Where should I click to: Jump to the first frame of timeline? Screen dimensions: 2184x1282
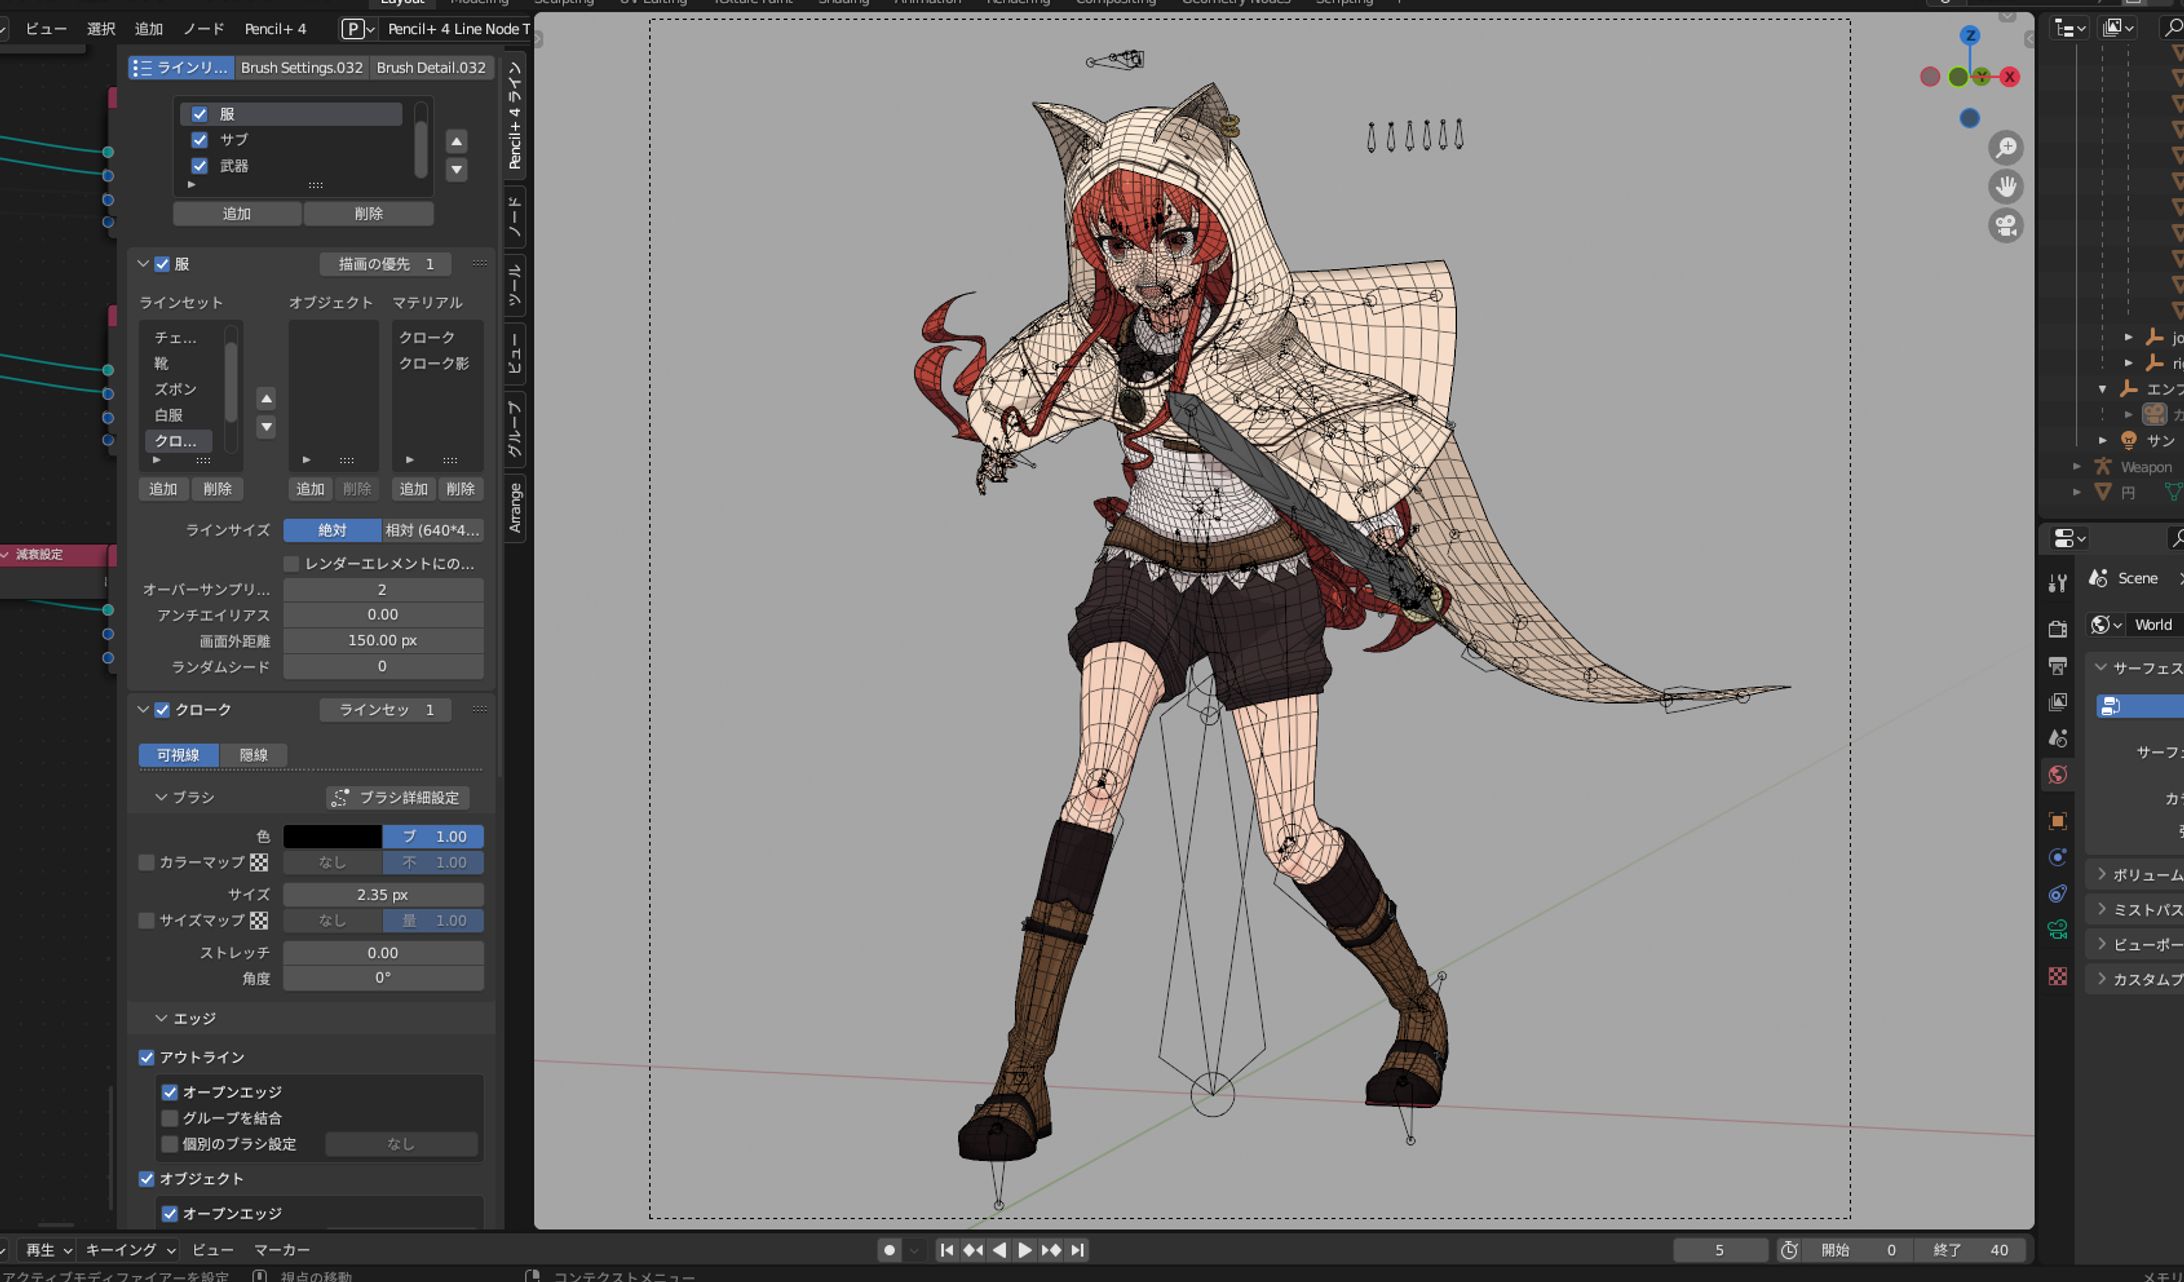click(x=946, y=1250)
